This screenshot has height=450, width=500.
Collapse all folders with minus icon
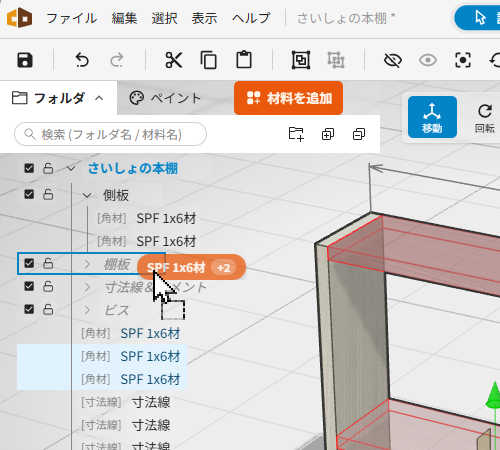[359, 134]
